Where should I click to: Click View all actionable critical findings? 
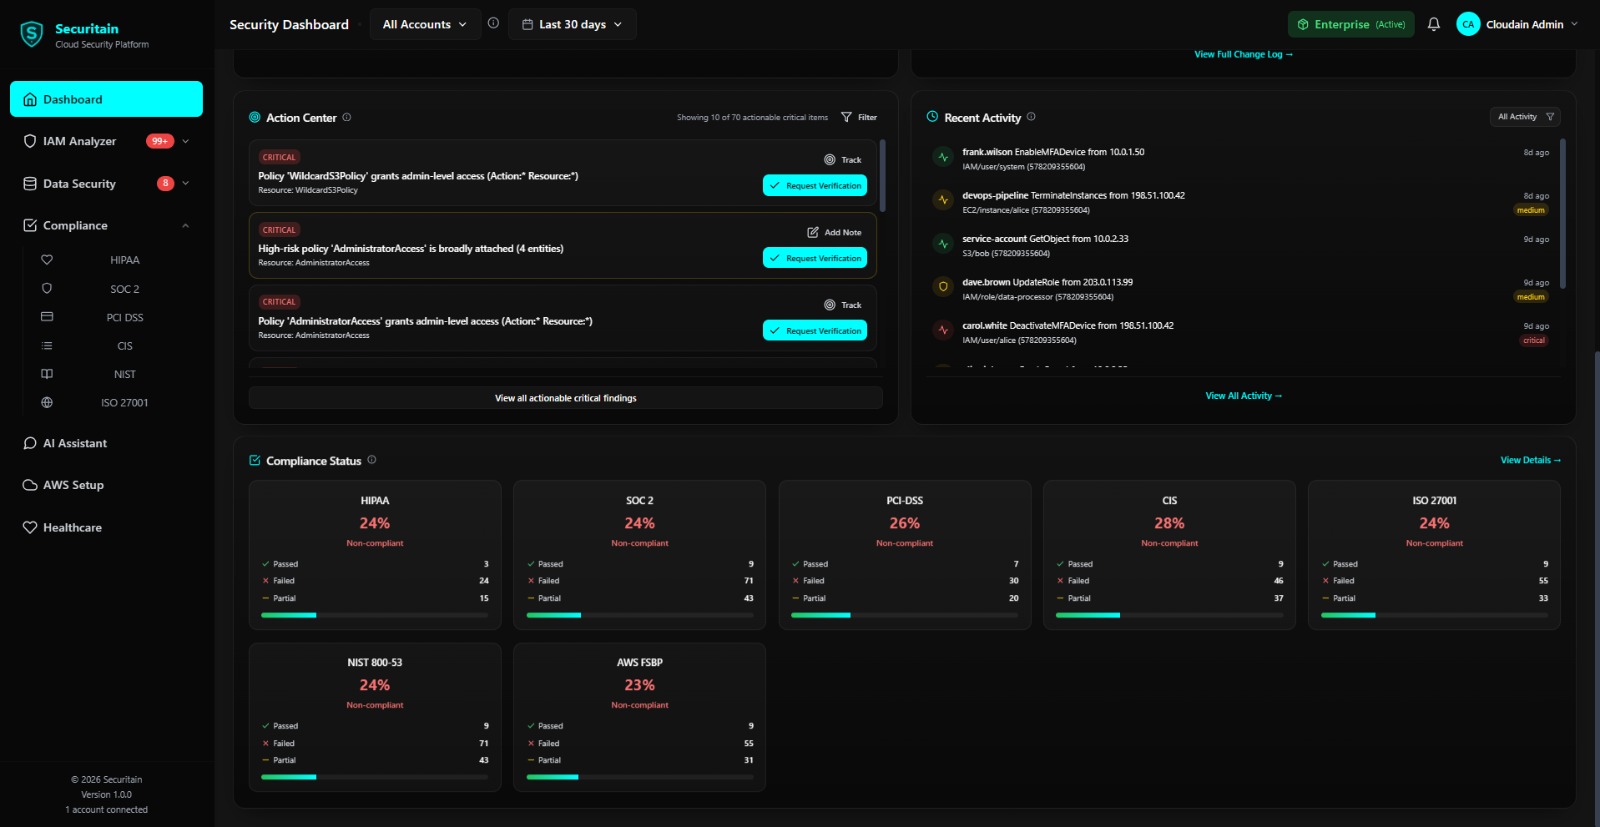(566, 398)
